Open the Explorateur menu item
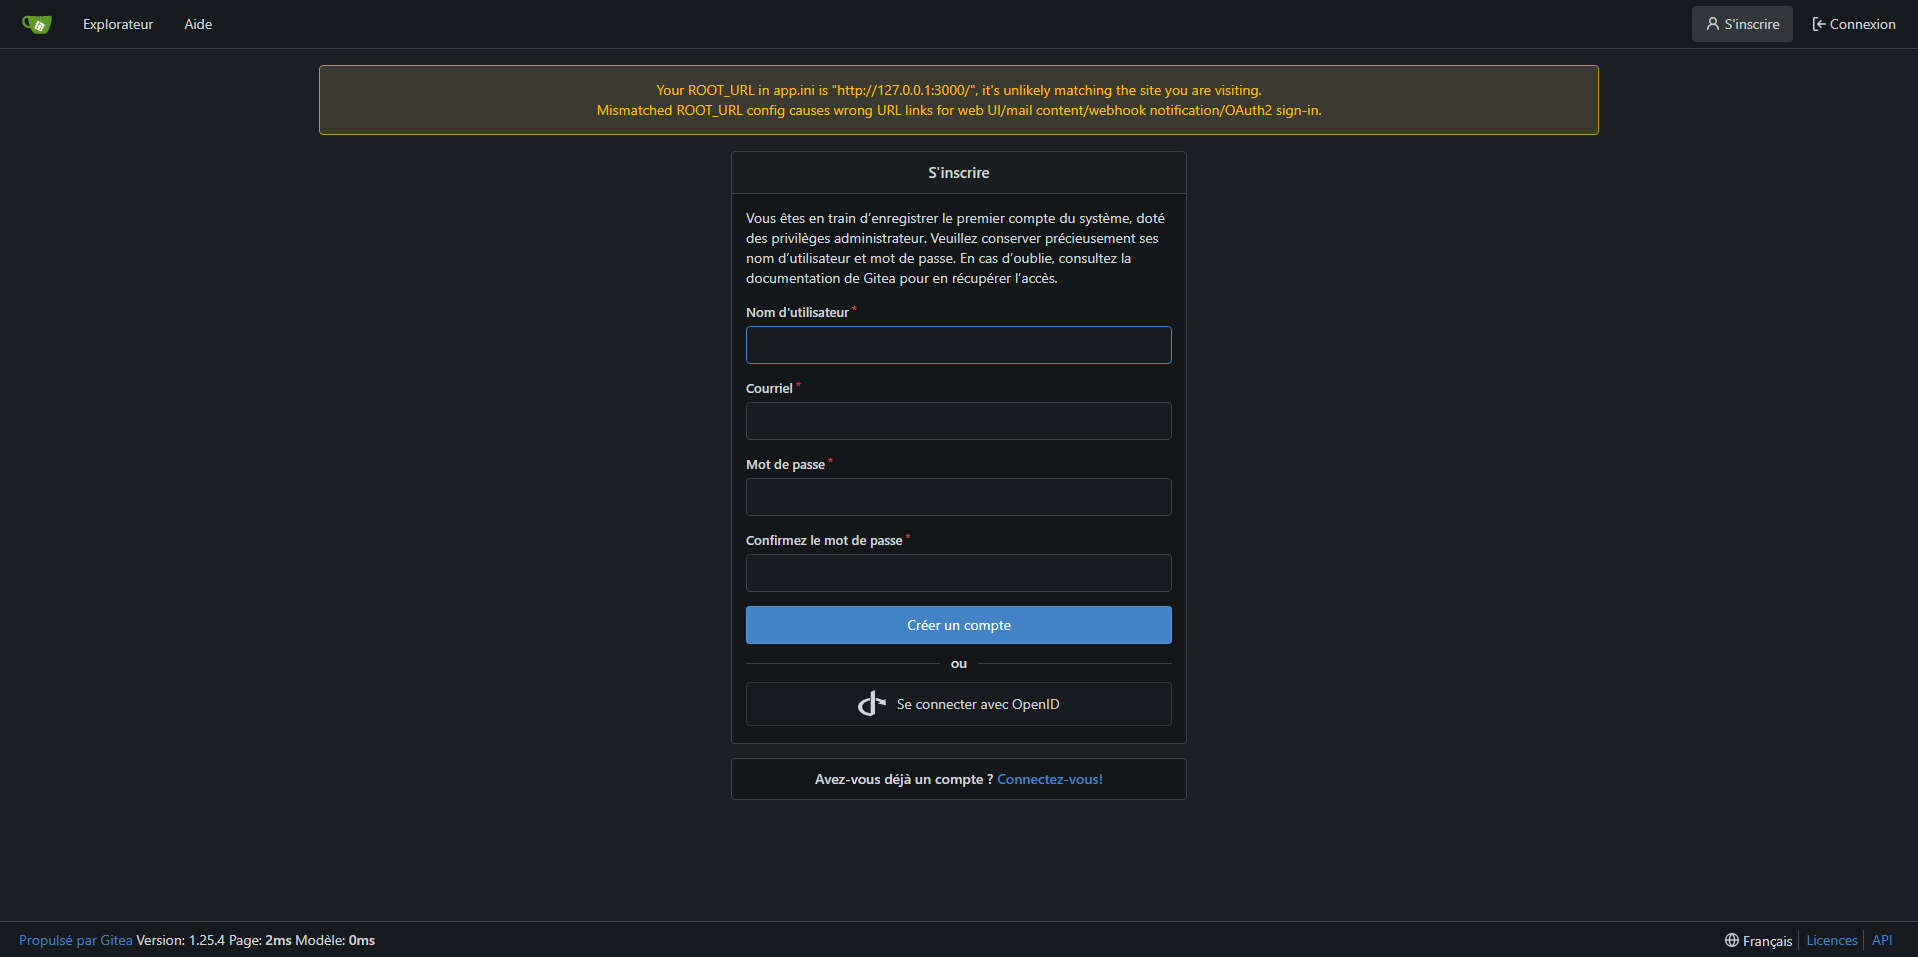1918x957 pixels. (x=118, y=24)
